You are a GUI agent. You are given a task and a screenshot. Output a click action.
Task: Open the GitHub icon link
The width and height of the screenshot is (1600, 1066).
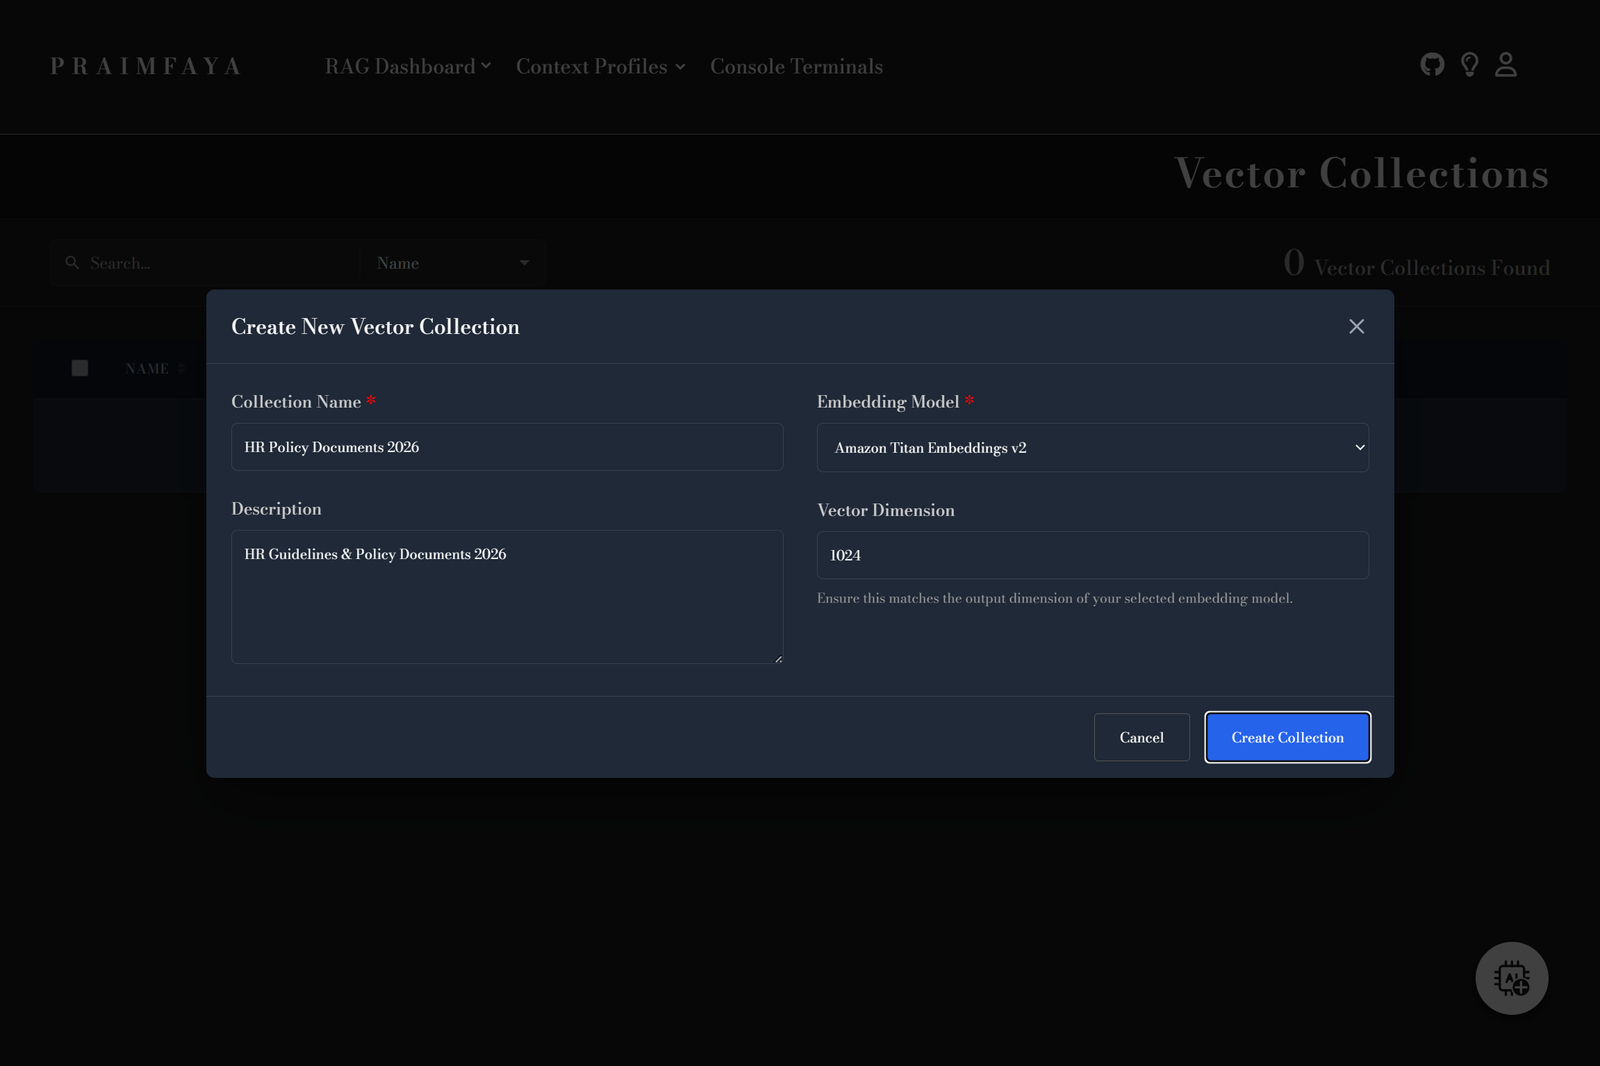pos(1432,65)
